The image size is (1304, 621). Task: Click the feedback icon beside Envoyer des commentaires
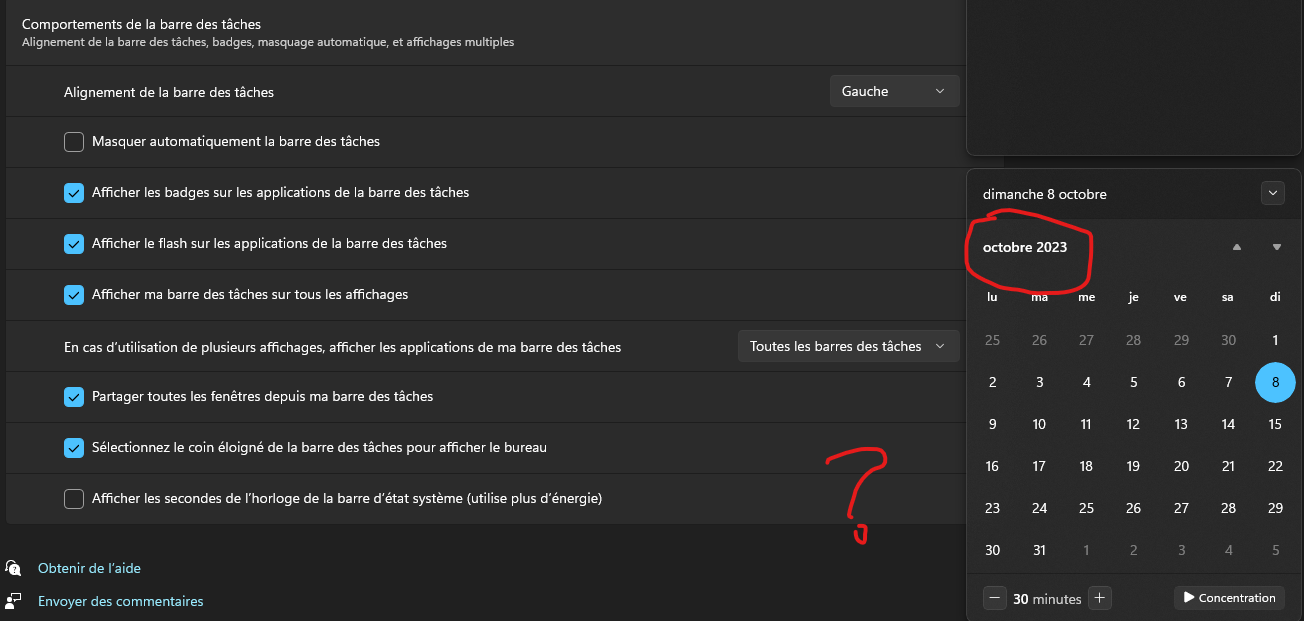pyautogui.click(x=14, y=601)
